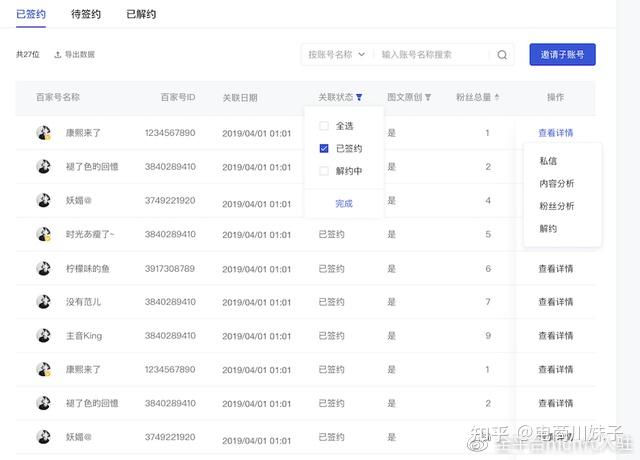Choose 粉丝分析 from the action menu

click(x=556, y=206)
